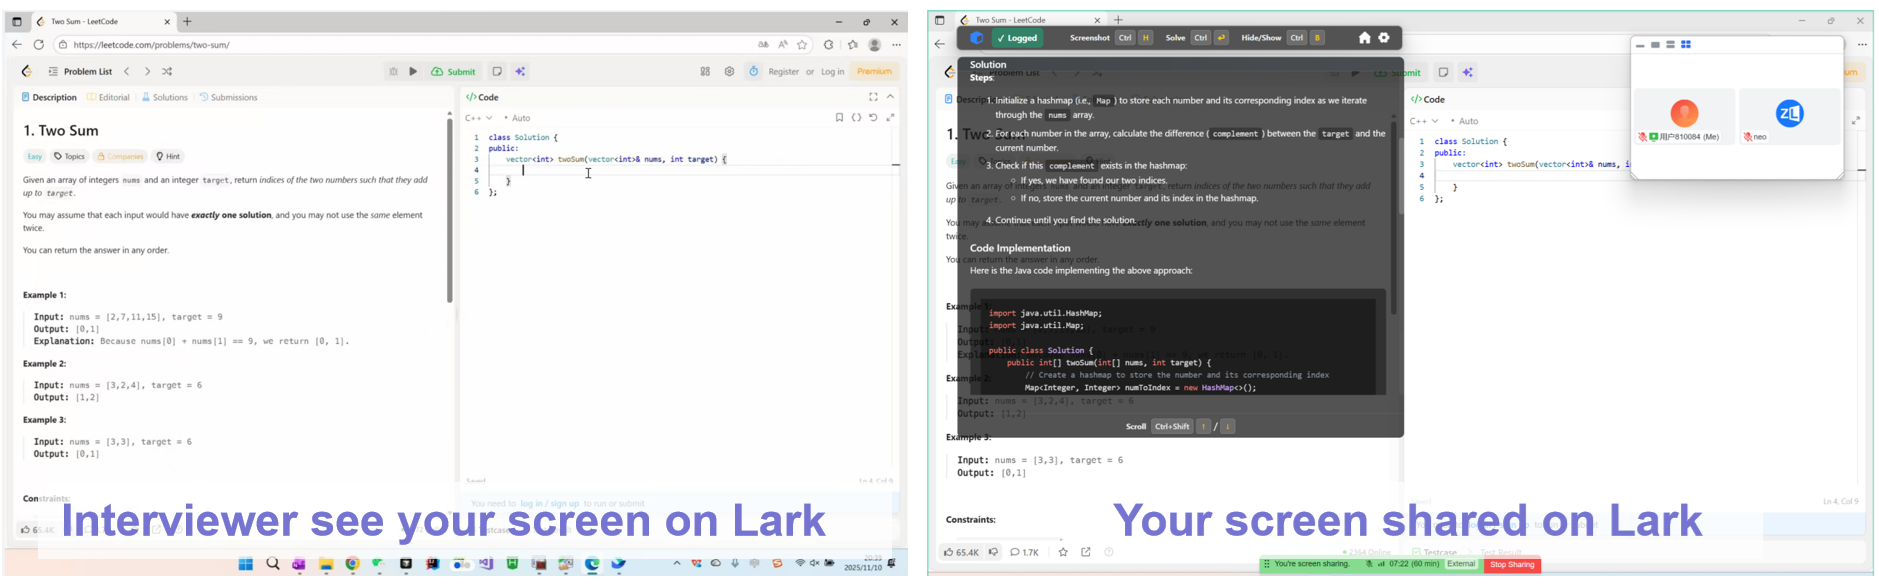
Task: Expand the Topics tag under Two Sum
Action: 70,156
